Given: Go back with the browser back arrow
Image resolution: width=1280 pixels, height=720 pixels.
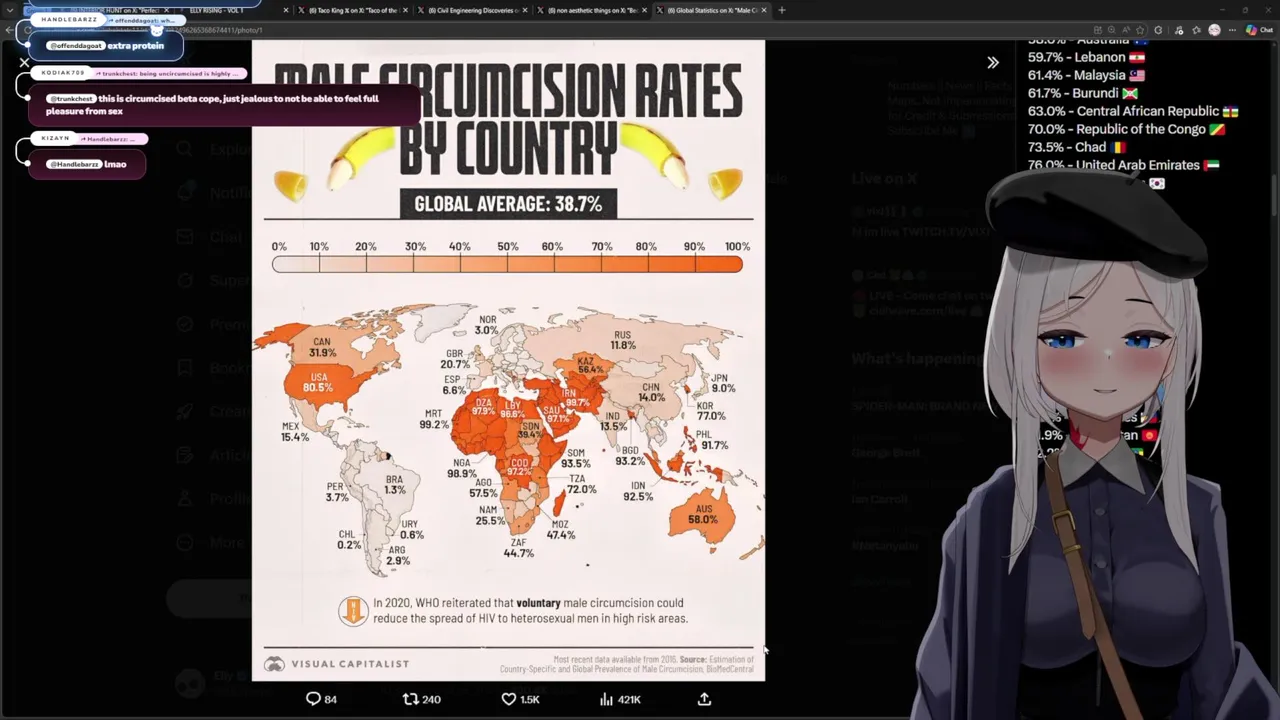Looking at the screenshot, I should [10, 30].
